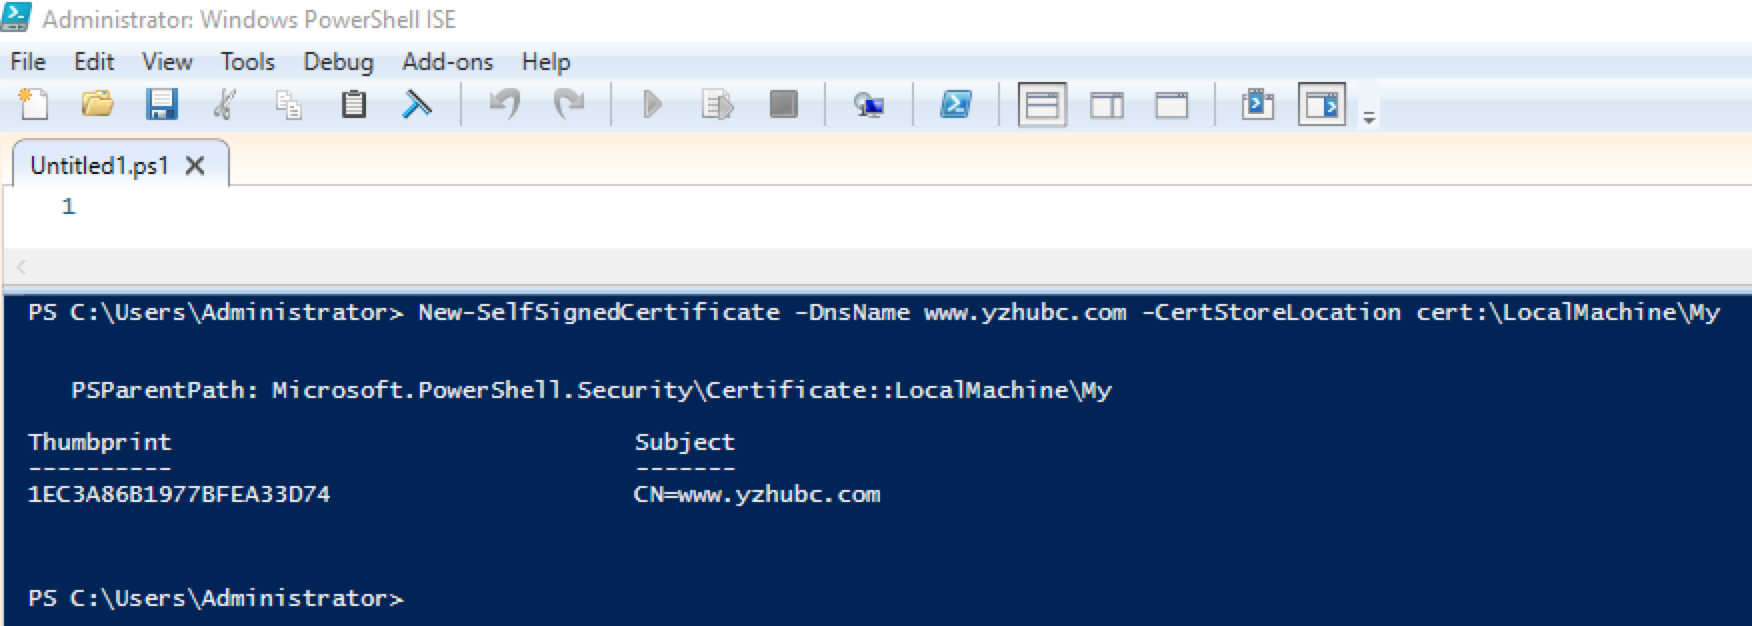Show Script Pane Right layout
The width and height of the screenshot is (1752, 626).
pos(1107,104)
